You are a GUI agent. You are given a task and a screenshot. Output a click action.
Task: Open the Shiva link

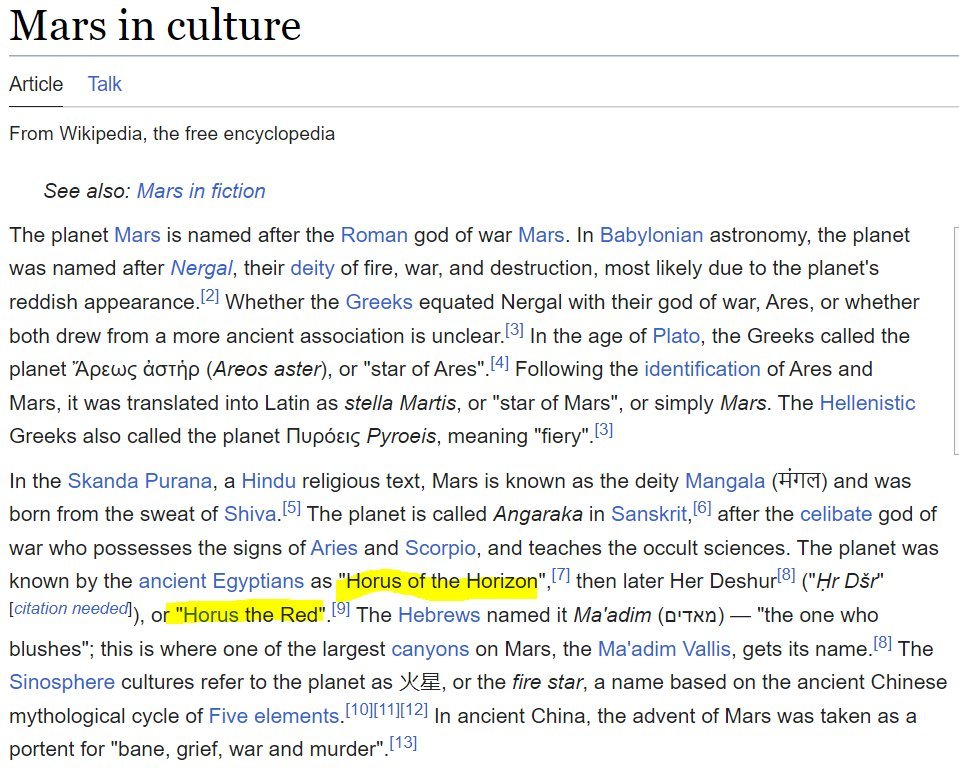248,515
